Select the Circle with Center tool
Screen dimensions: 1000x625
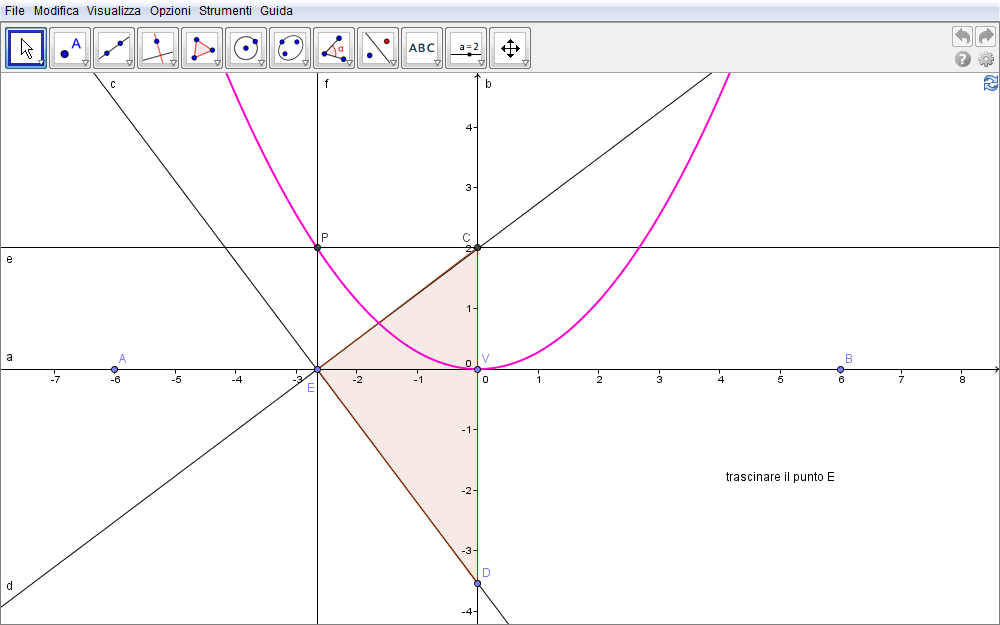click(246, 47)
